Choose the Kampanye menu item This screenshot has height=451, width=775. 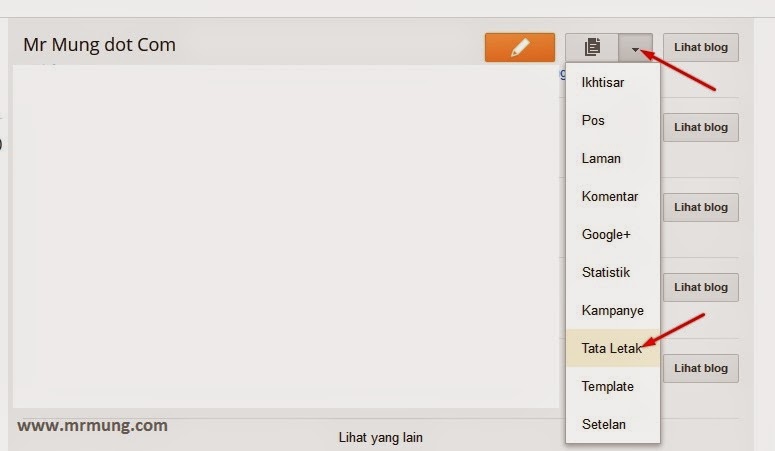point(612,311)
